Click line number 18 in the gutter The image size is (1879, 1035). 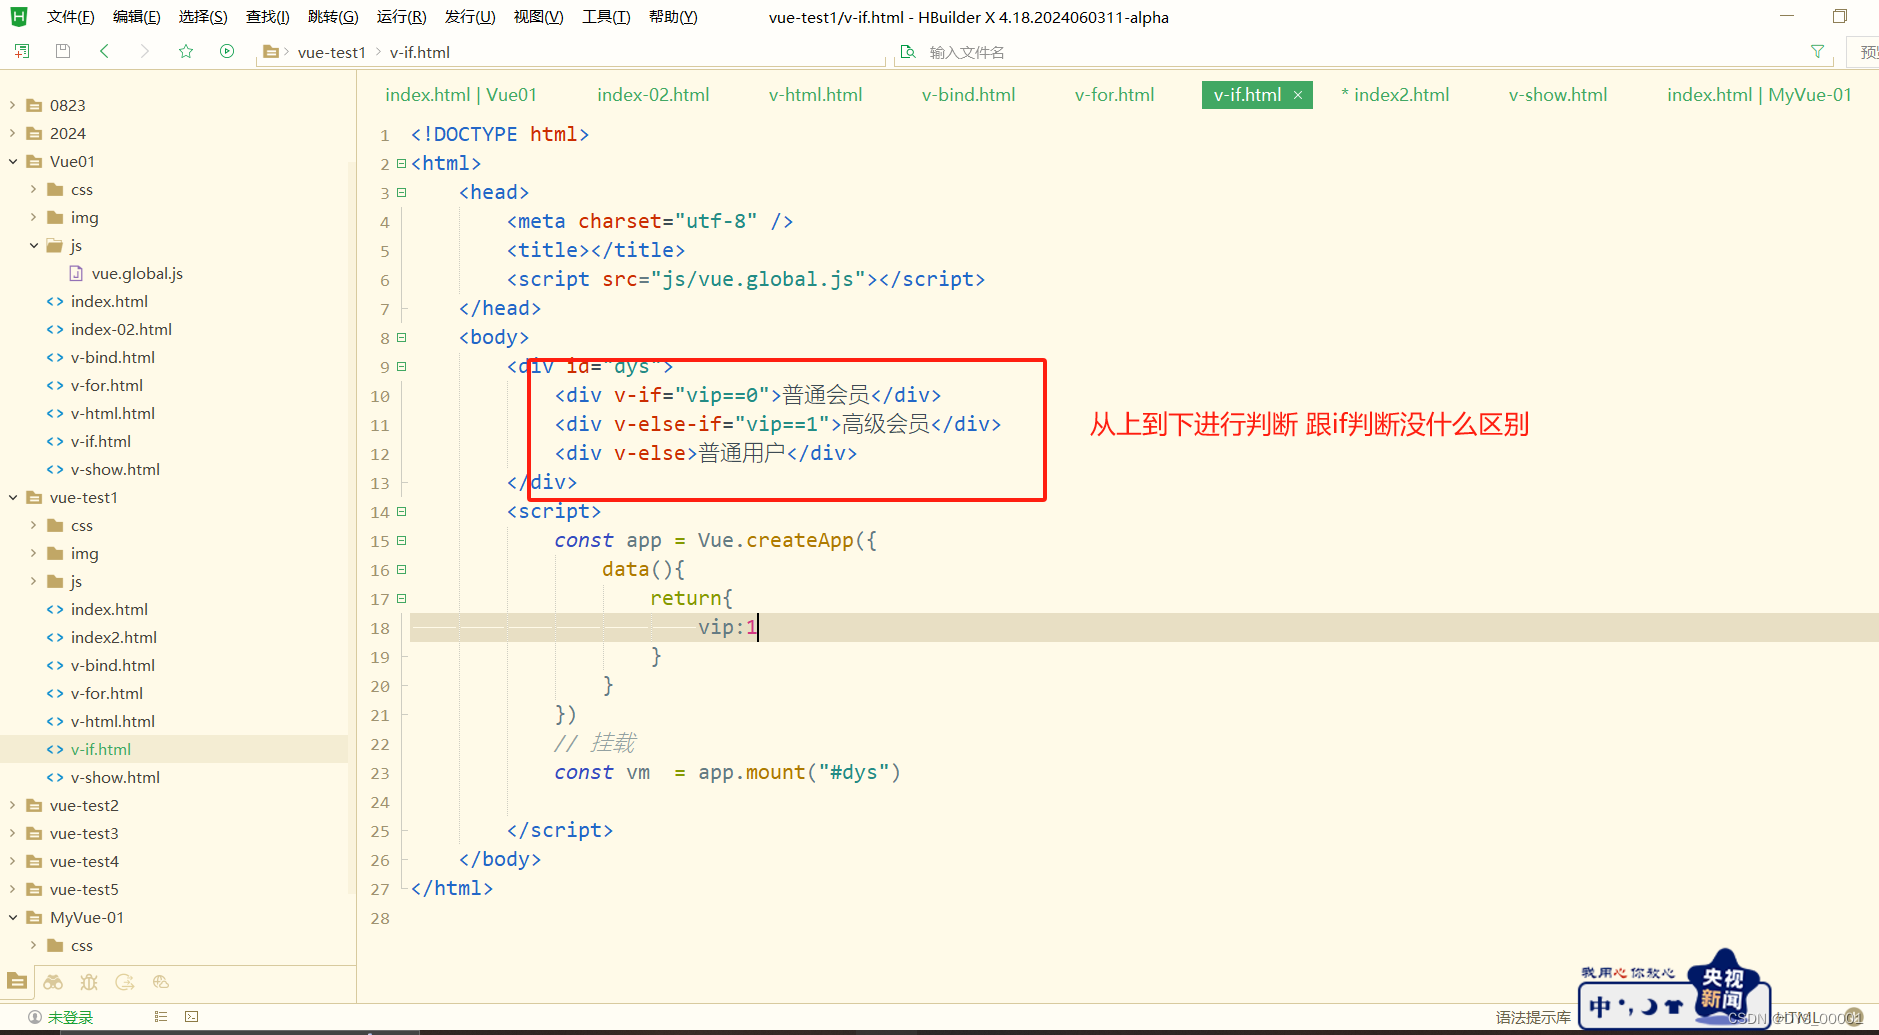(380, 628)
